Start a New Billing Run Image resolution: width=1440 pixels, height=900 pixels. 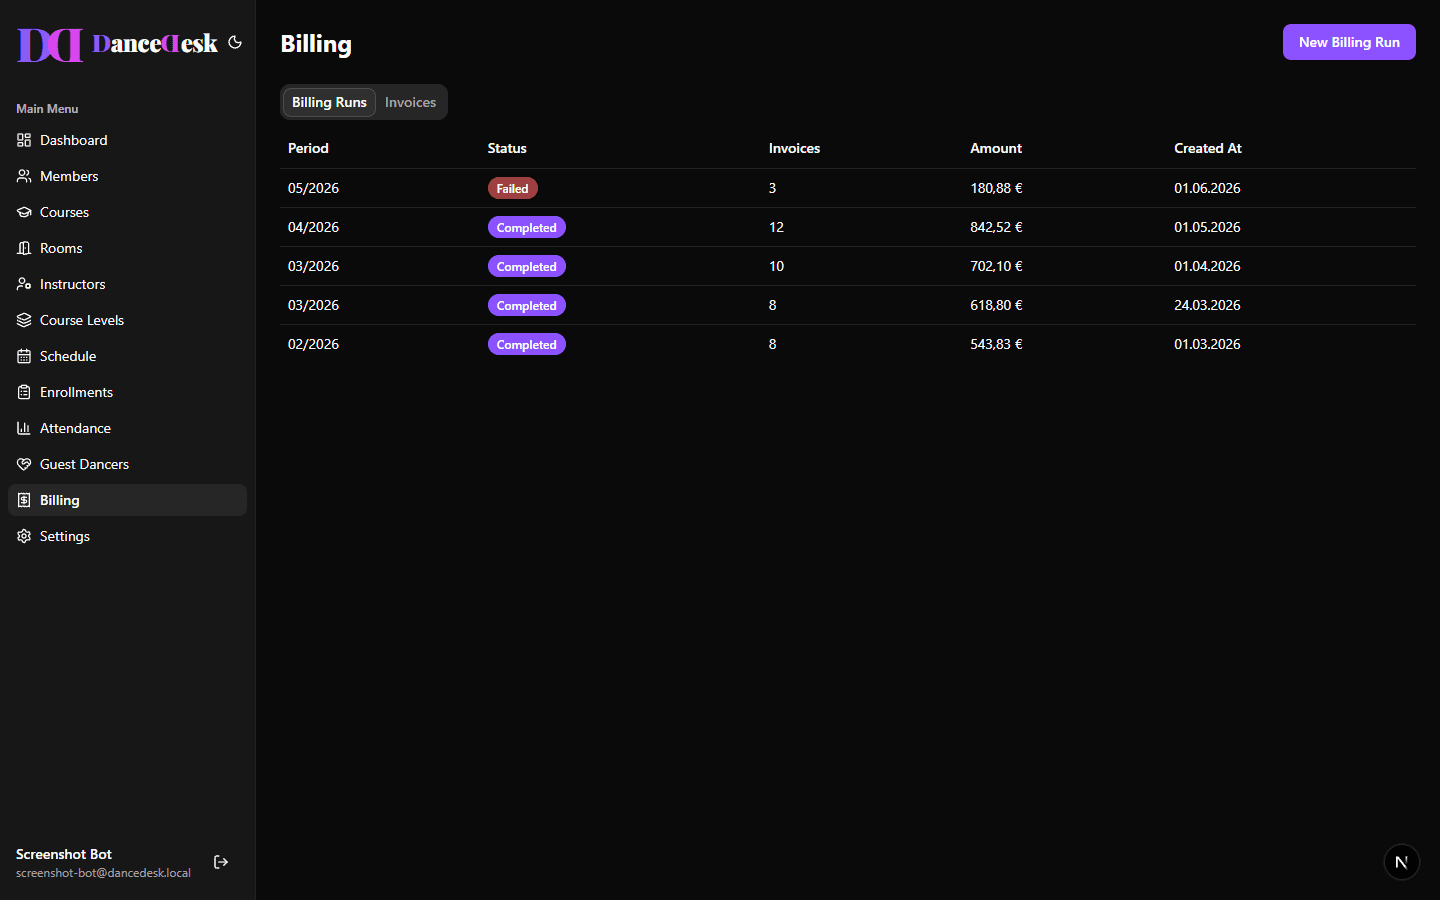click(x=1349, y=42)
